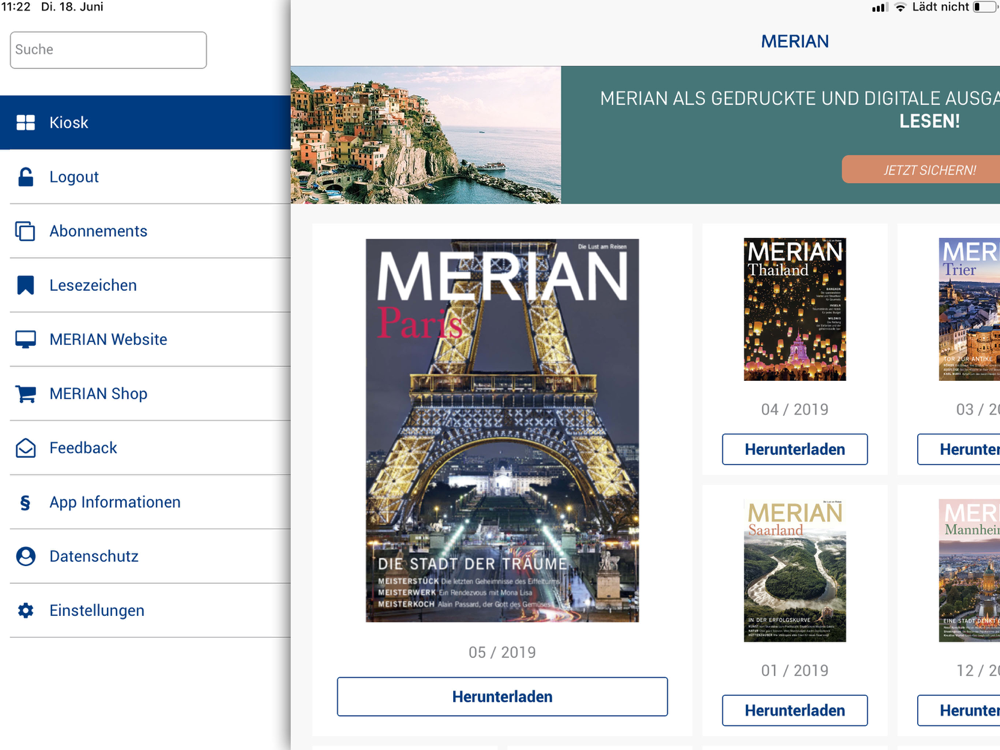This screenshot has width=1000, height=750.
Task: Tap the cellular signal bars icon
Action: (x=879, y=8)
